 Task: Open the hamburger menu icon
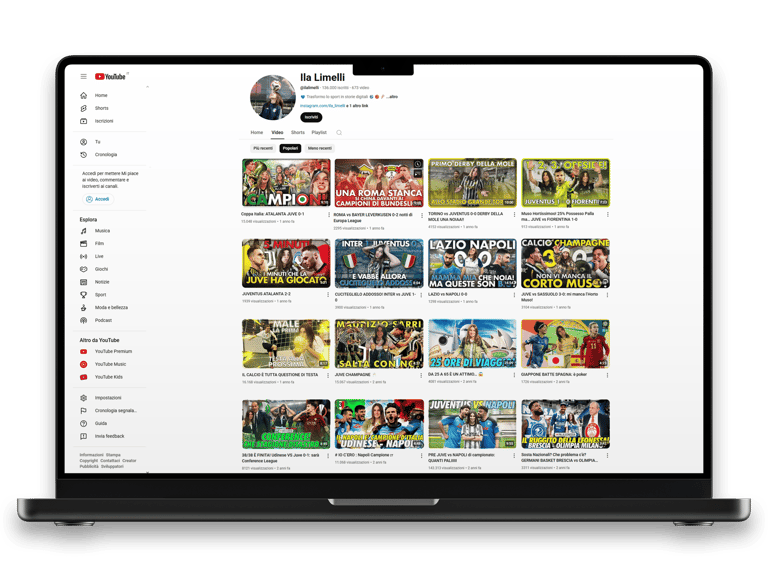pyautogui.click(x=84, y=76)
